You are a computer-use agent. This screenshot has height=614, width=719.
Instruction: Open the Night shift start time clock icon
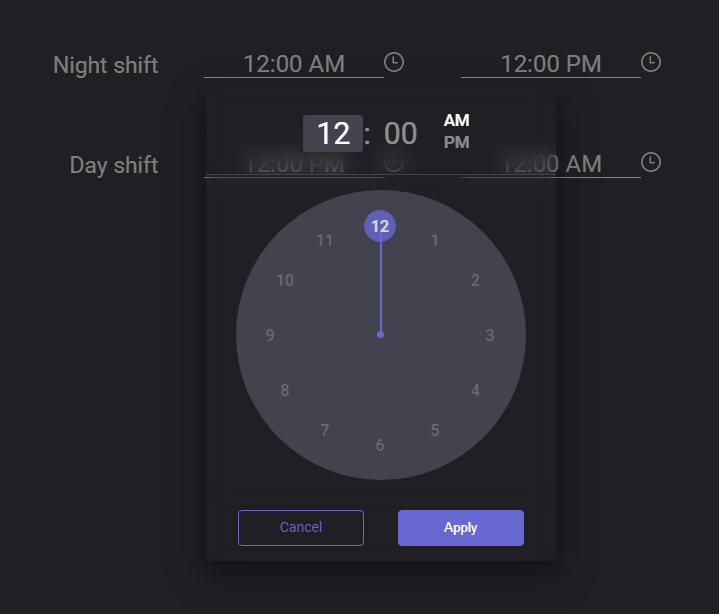tap(394, 62)
